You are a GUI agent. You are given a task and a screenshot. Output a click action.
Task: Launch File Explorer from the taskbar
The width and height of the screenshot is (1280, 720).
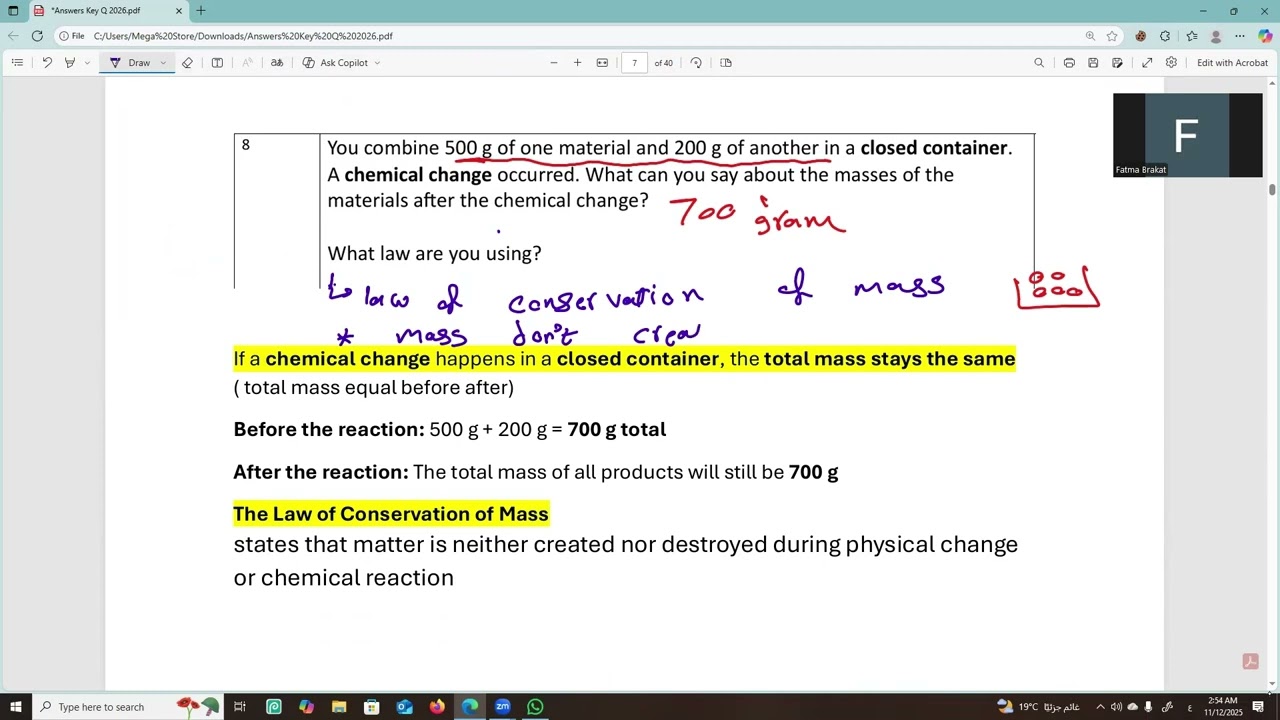point(339,707)
